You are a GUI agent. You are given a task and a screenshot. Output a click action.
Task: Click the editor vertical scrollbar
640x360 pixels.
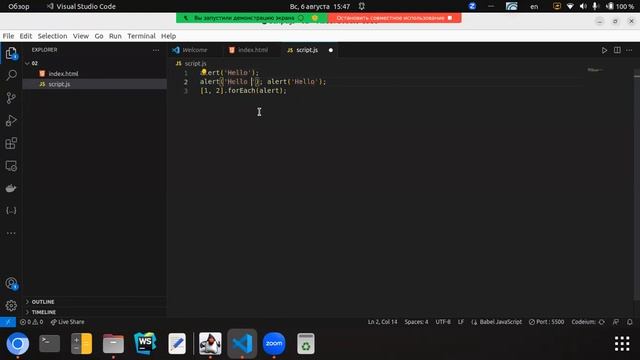point(637,184)
